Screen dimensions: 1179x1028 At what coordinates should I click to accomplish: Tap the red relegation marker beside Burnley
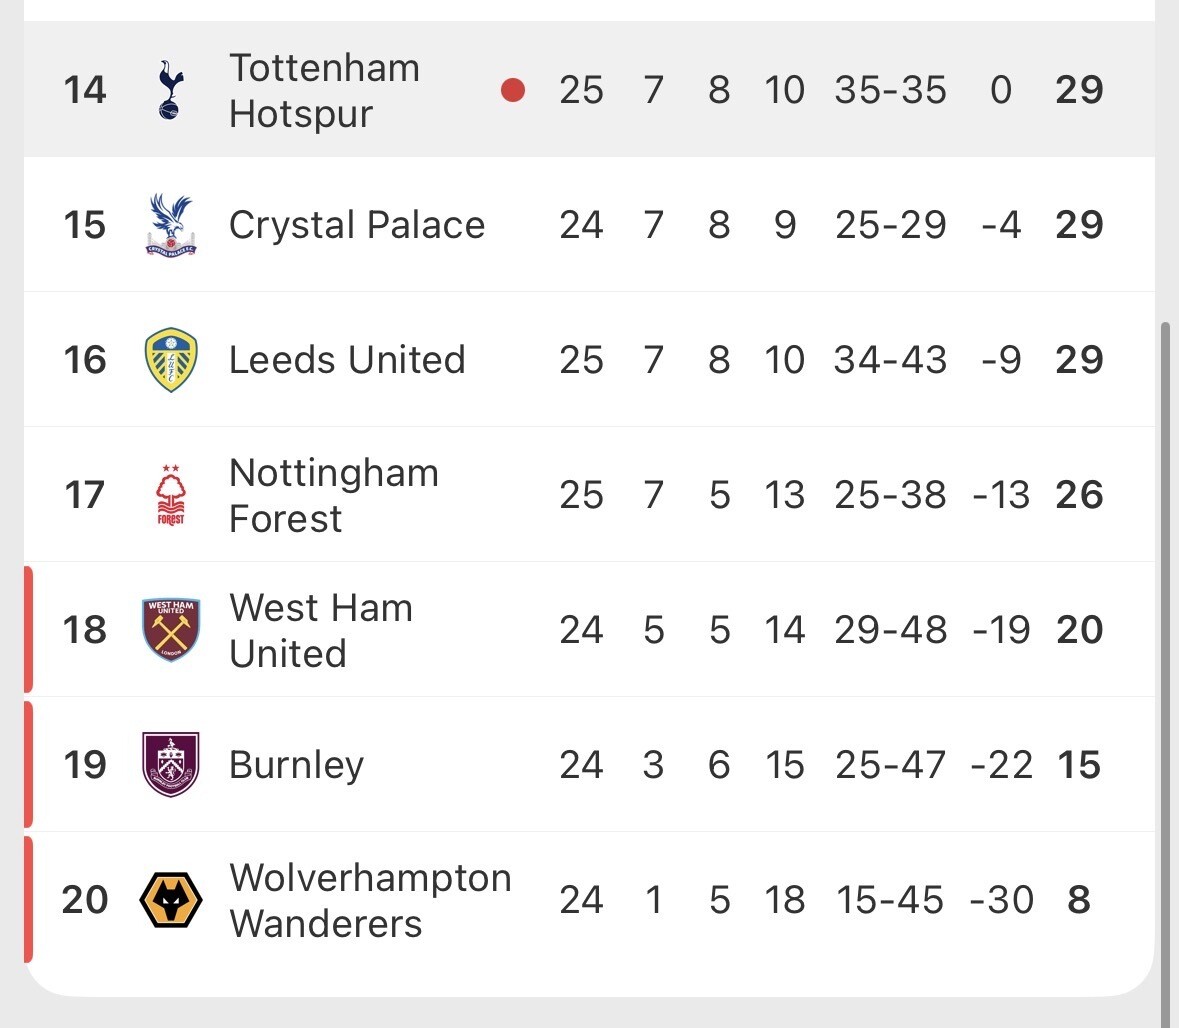click(28, 765)
